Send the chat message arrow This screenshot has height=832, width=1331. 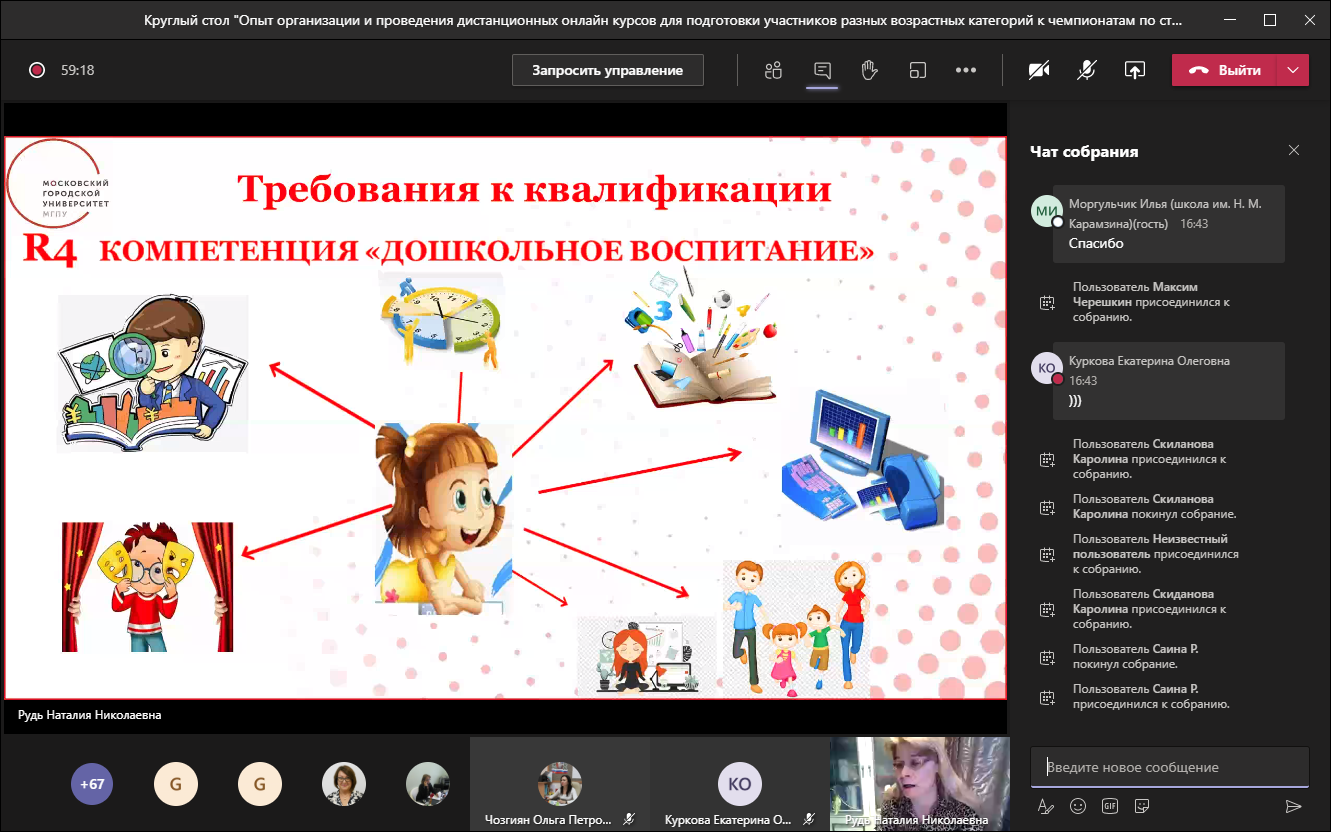1293,806
